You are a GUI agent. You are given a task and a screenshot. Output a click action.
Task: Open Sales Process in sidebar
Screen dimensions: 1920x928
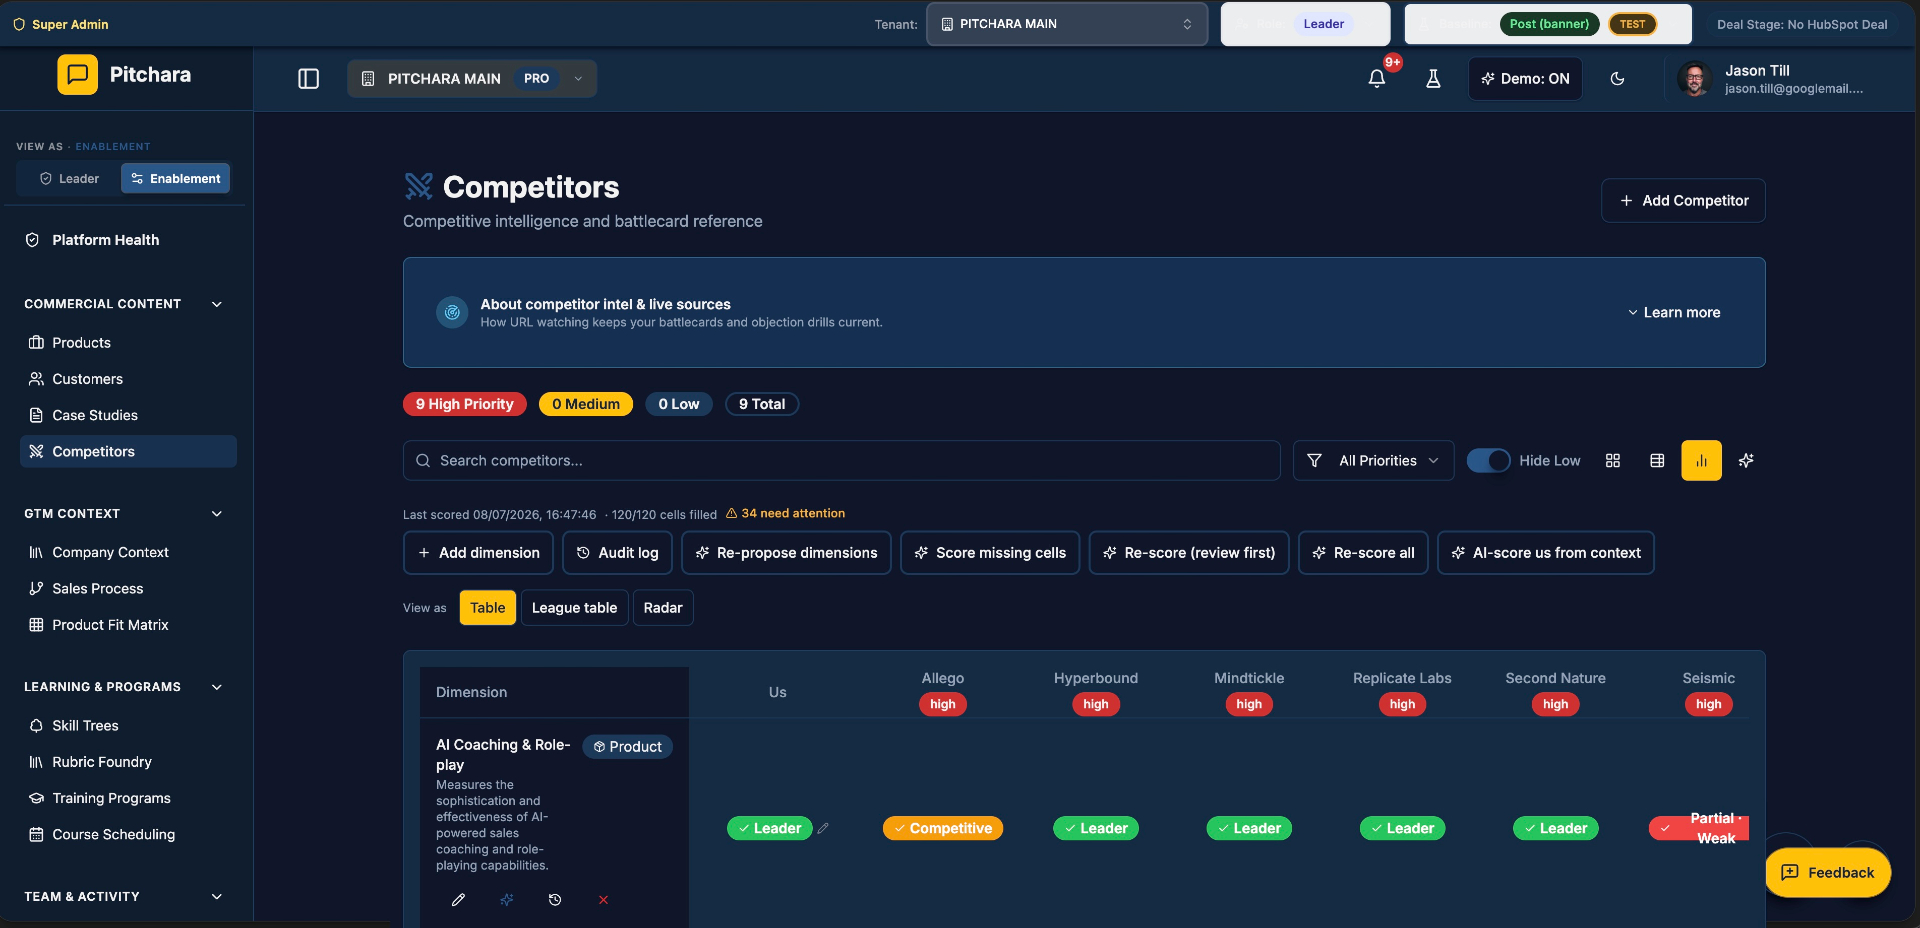[128, 588]
